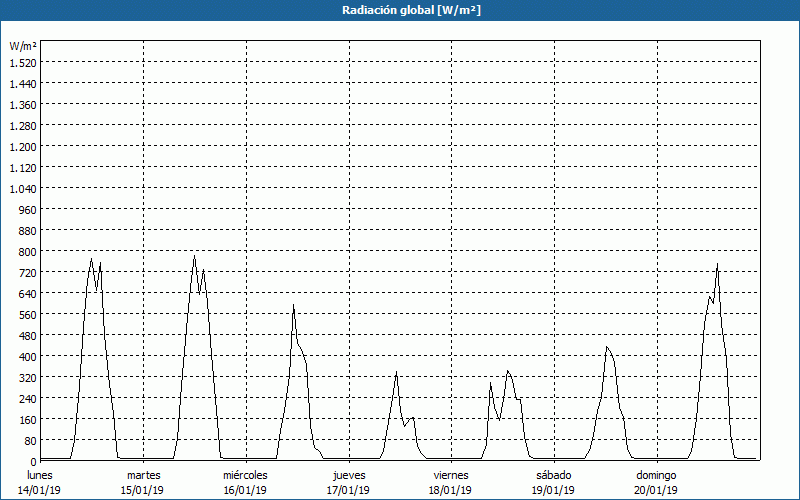800x500 pixels.
Task: Click the Saturday radiation peak on the curve
Action: point(607,347)
